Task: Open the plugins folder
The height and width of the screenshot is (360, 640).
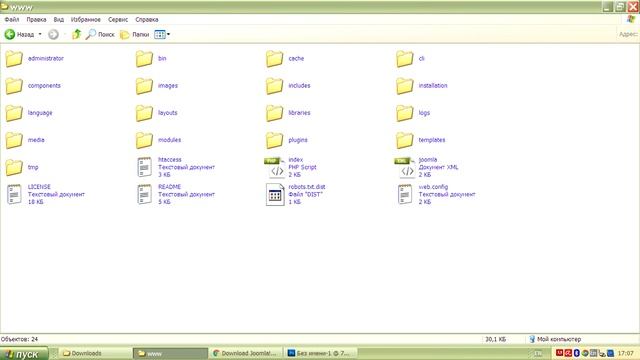Action: pyautogui.click(x=287, y=140)
